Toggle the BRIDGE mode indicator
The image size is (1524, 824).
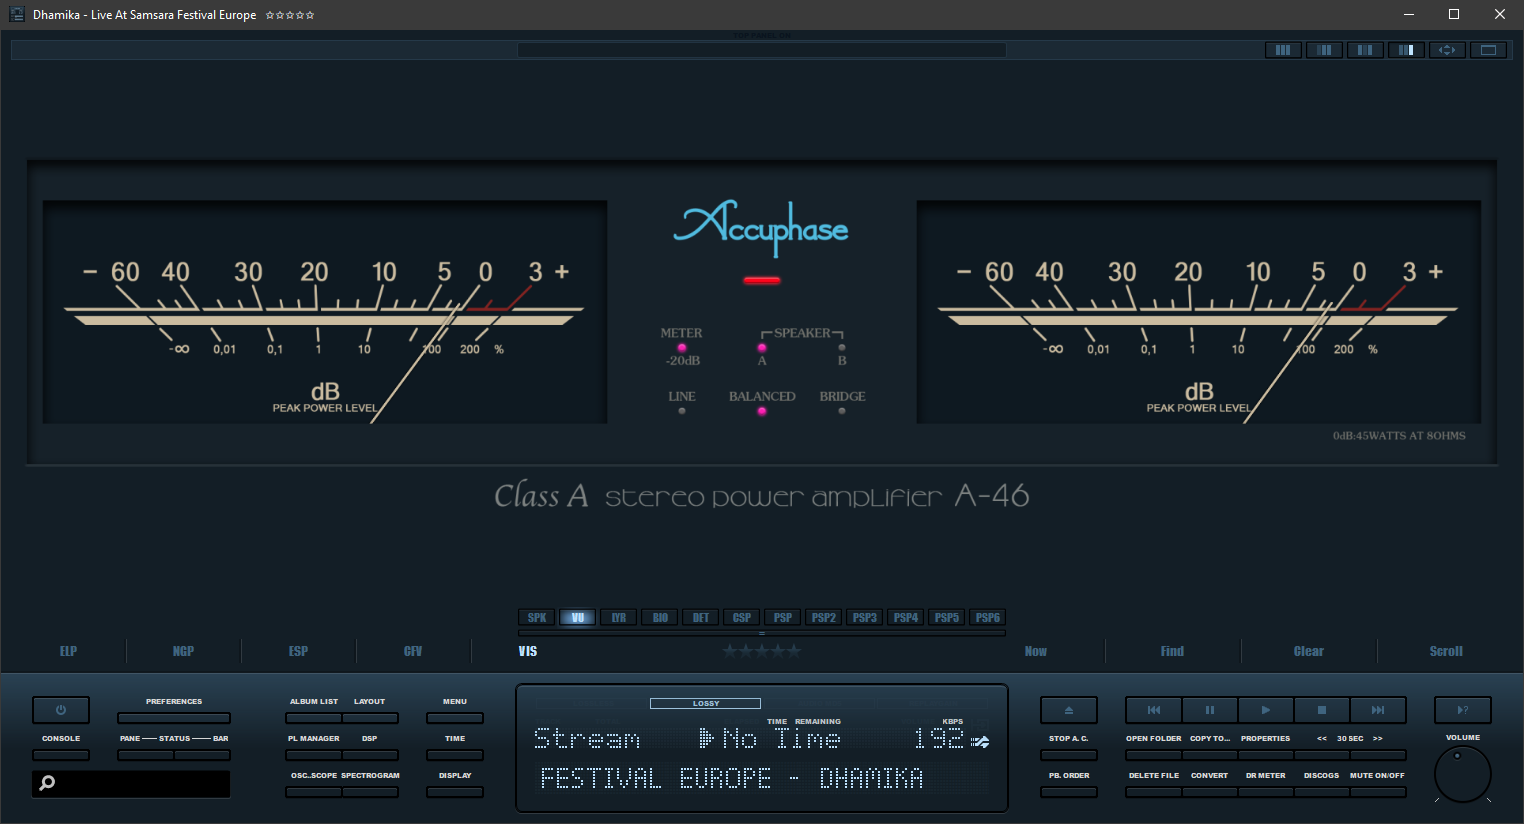842,411
